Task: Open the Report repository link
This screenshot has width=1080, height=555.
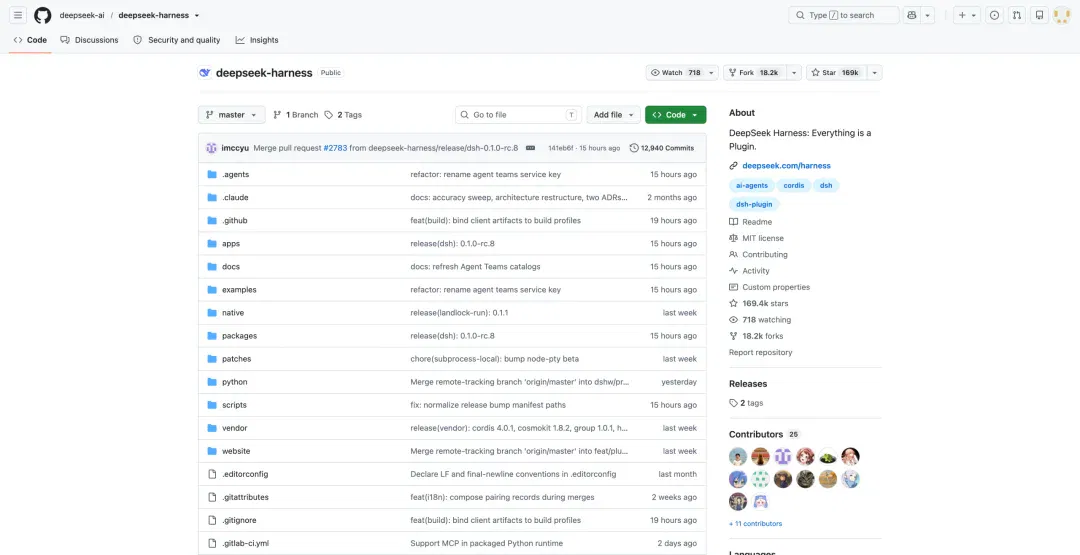Action: click(x=760, y=353)
